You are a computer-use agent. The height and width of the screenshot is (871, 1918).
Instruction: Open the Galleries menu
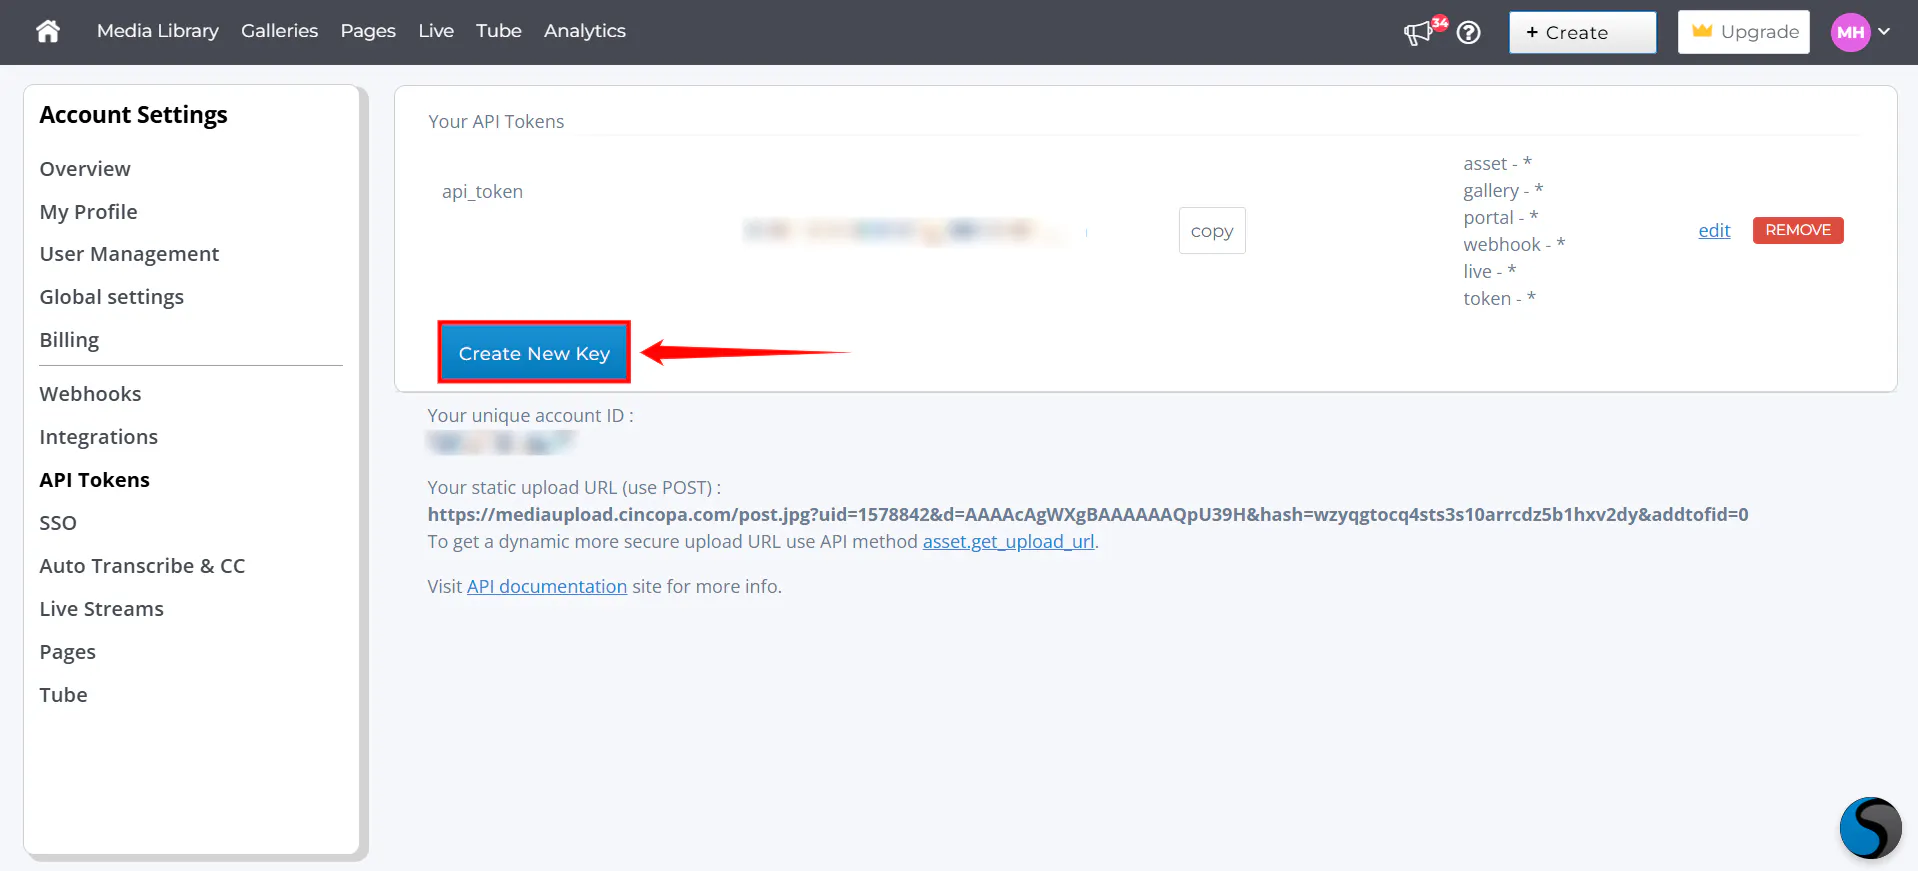(280, 31)
